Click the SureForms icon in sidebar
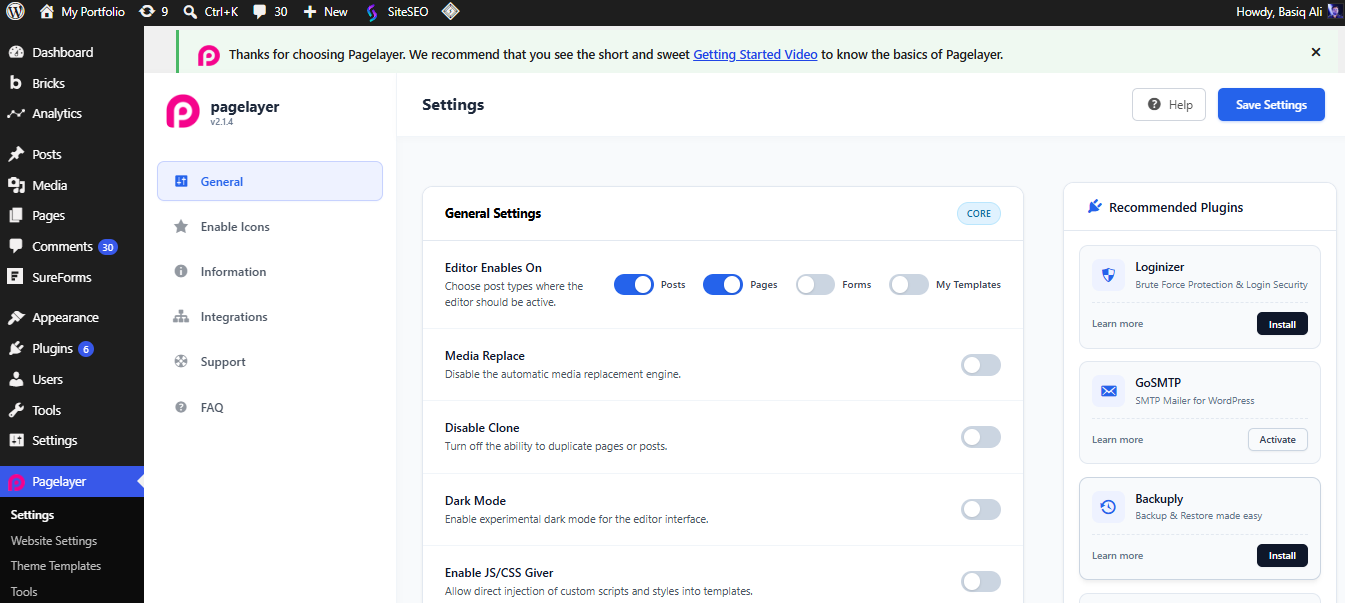 tap(15, 277)
